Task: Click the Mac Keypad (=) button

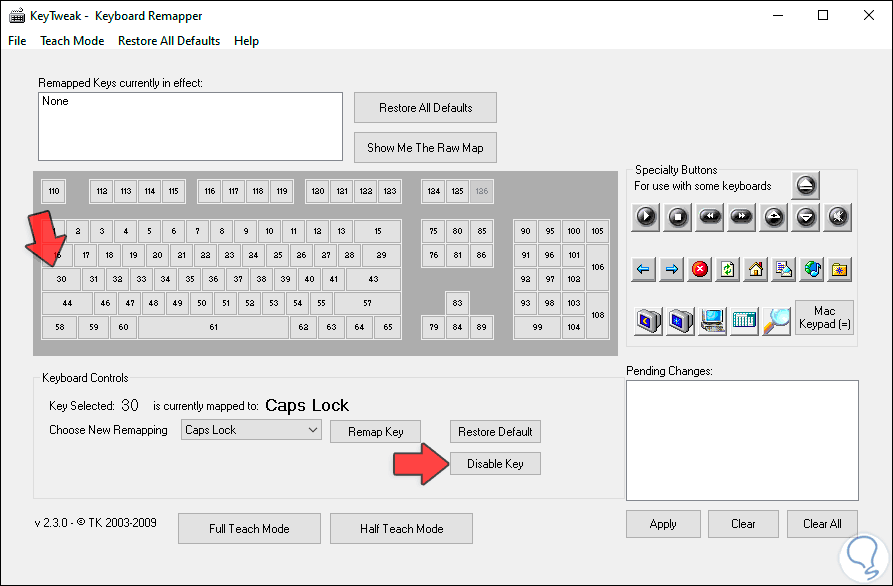Action: [825, 317]
